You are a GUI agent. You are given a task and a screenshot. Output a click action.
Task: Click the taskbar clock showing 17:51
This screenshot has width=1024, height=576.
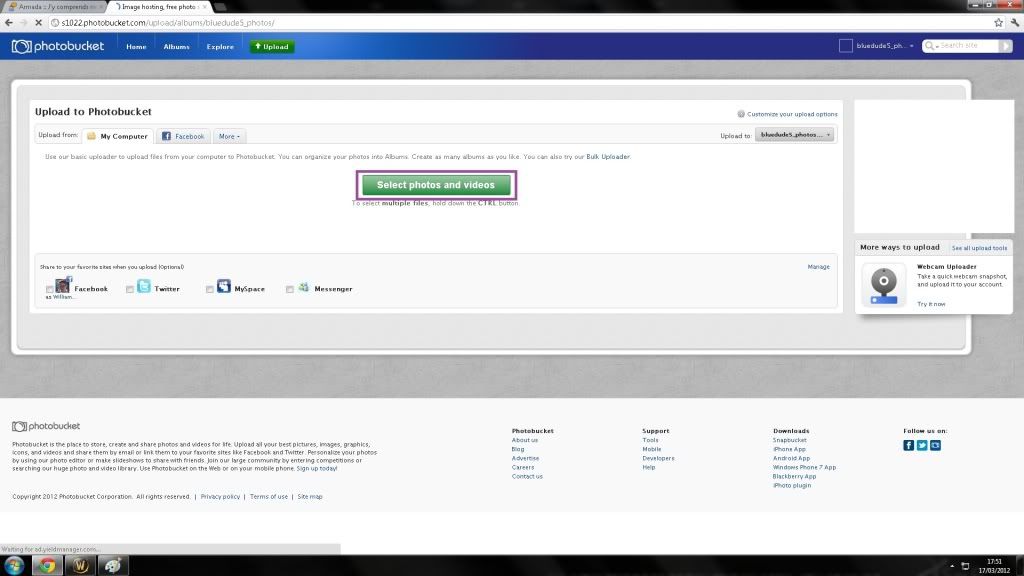click(x=994, y=566)
